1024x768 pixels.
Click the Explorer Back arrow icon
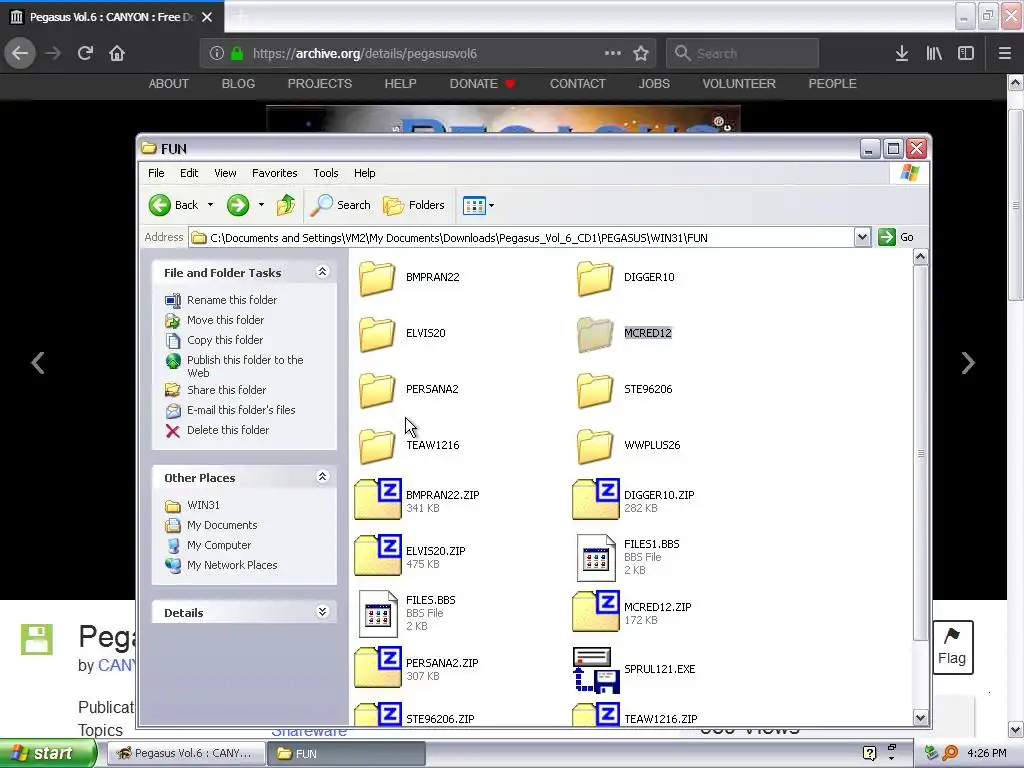[159, 205]
